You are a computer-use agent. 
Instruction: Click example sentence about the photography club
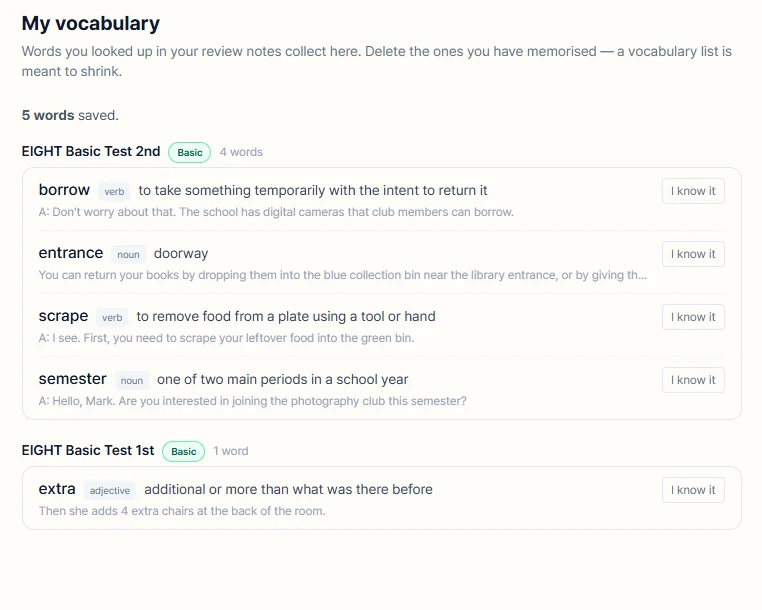(x=252, y=401)
